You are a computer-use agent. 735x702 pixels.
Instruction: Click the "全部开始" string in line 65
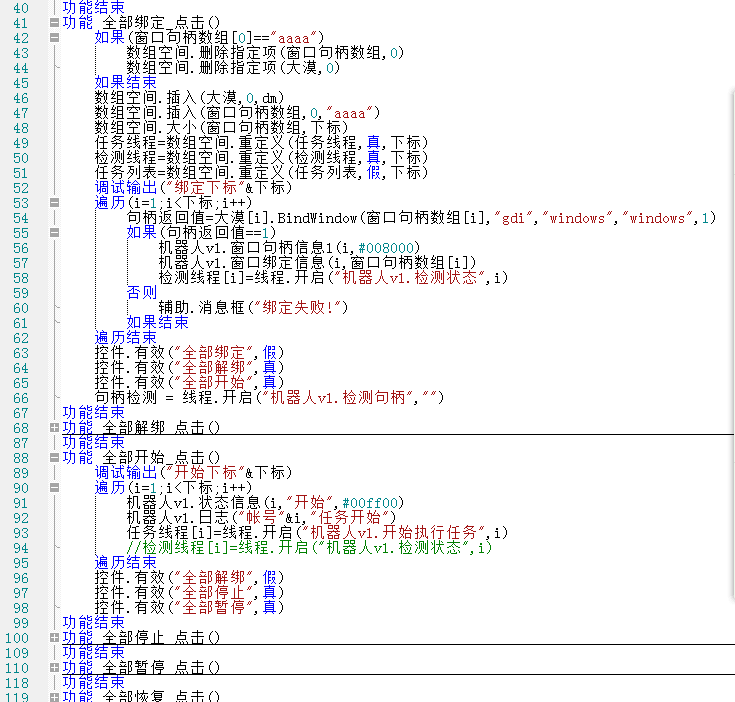[x=214, y=383]
